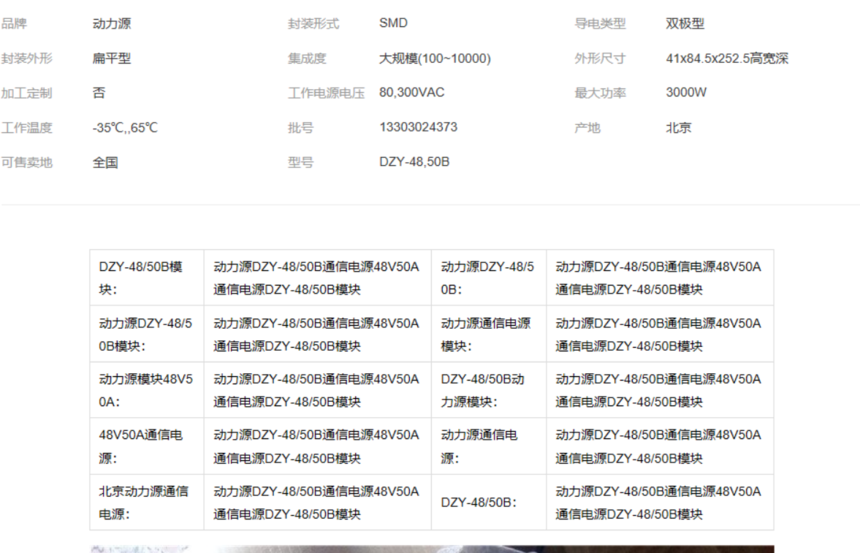The height and width of the screenshot is (553, 860).
Task: Select the '双极型' value
Action: (x=685, y=24)
